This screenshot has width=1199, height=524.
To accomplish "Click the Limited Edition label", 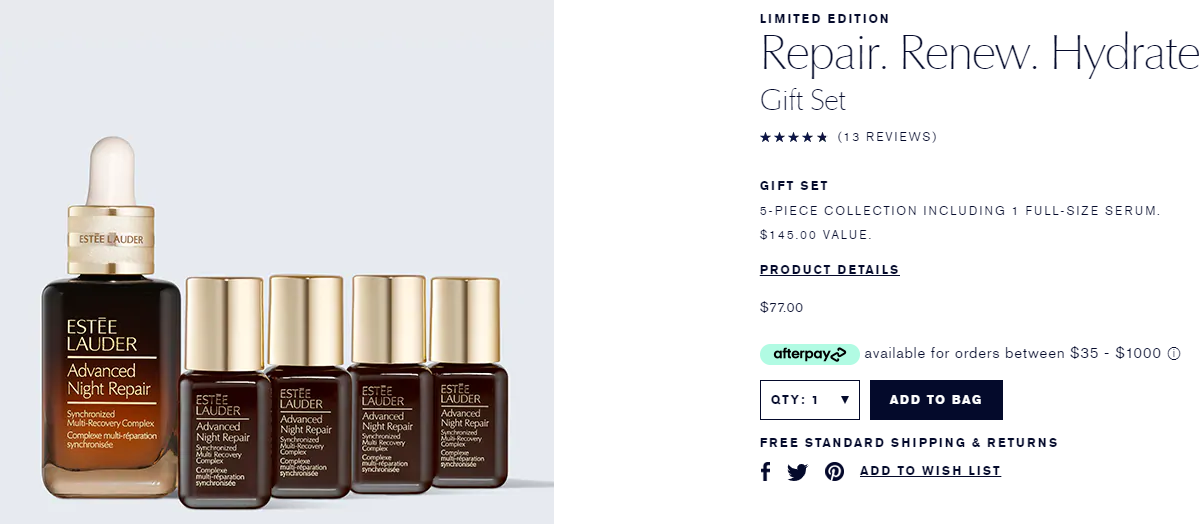I will point(825,18).
